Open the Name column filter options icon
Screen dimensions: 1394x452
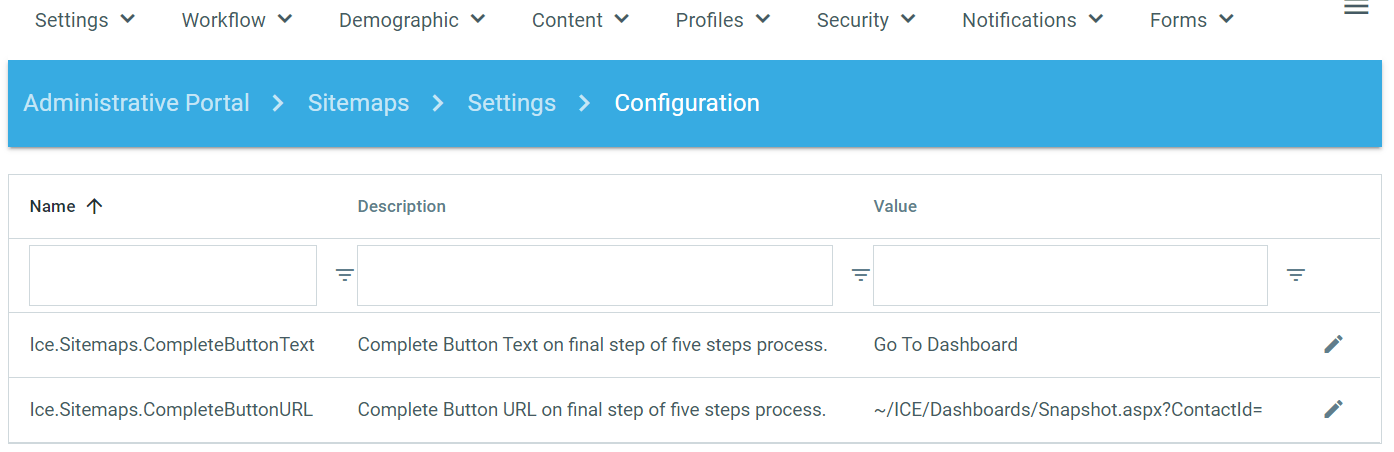(345, 275)
